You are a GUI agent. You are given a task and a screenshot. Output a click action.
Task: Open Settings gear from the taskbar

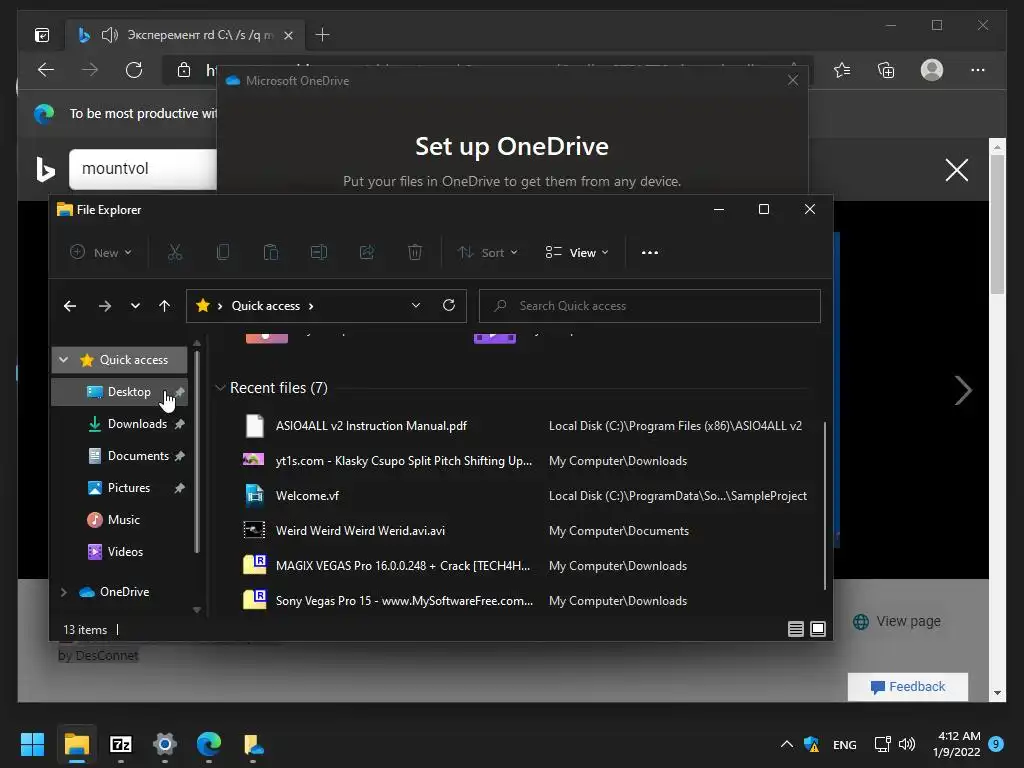pos(165,744)
